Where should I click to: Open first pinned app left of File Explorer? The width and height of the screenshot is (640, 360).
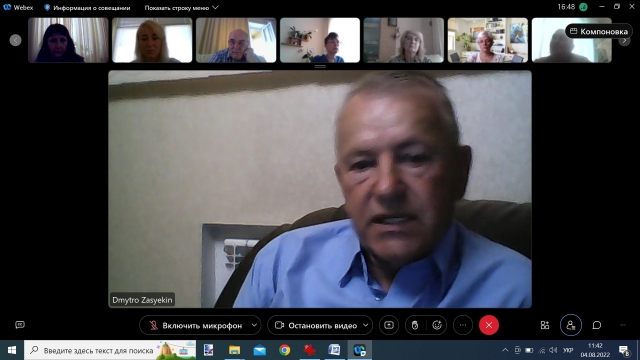pyautogui.click(x=209, y=350)
